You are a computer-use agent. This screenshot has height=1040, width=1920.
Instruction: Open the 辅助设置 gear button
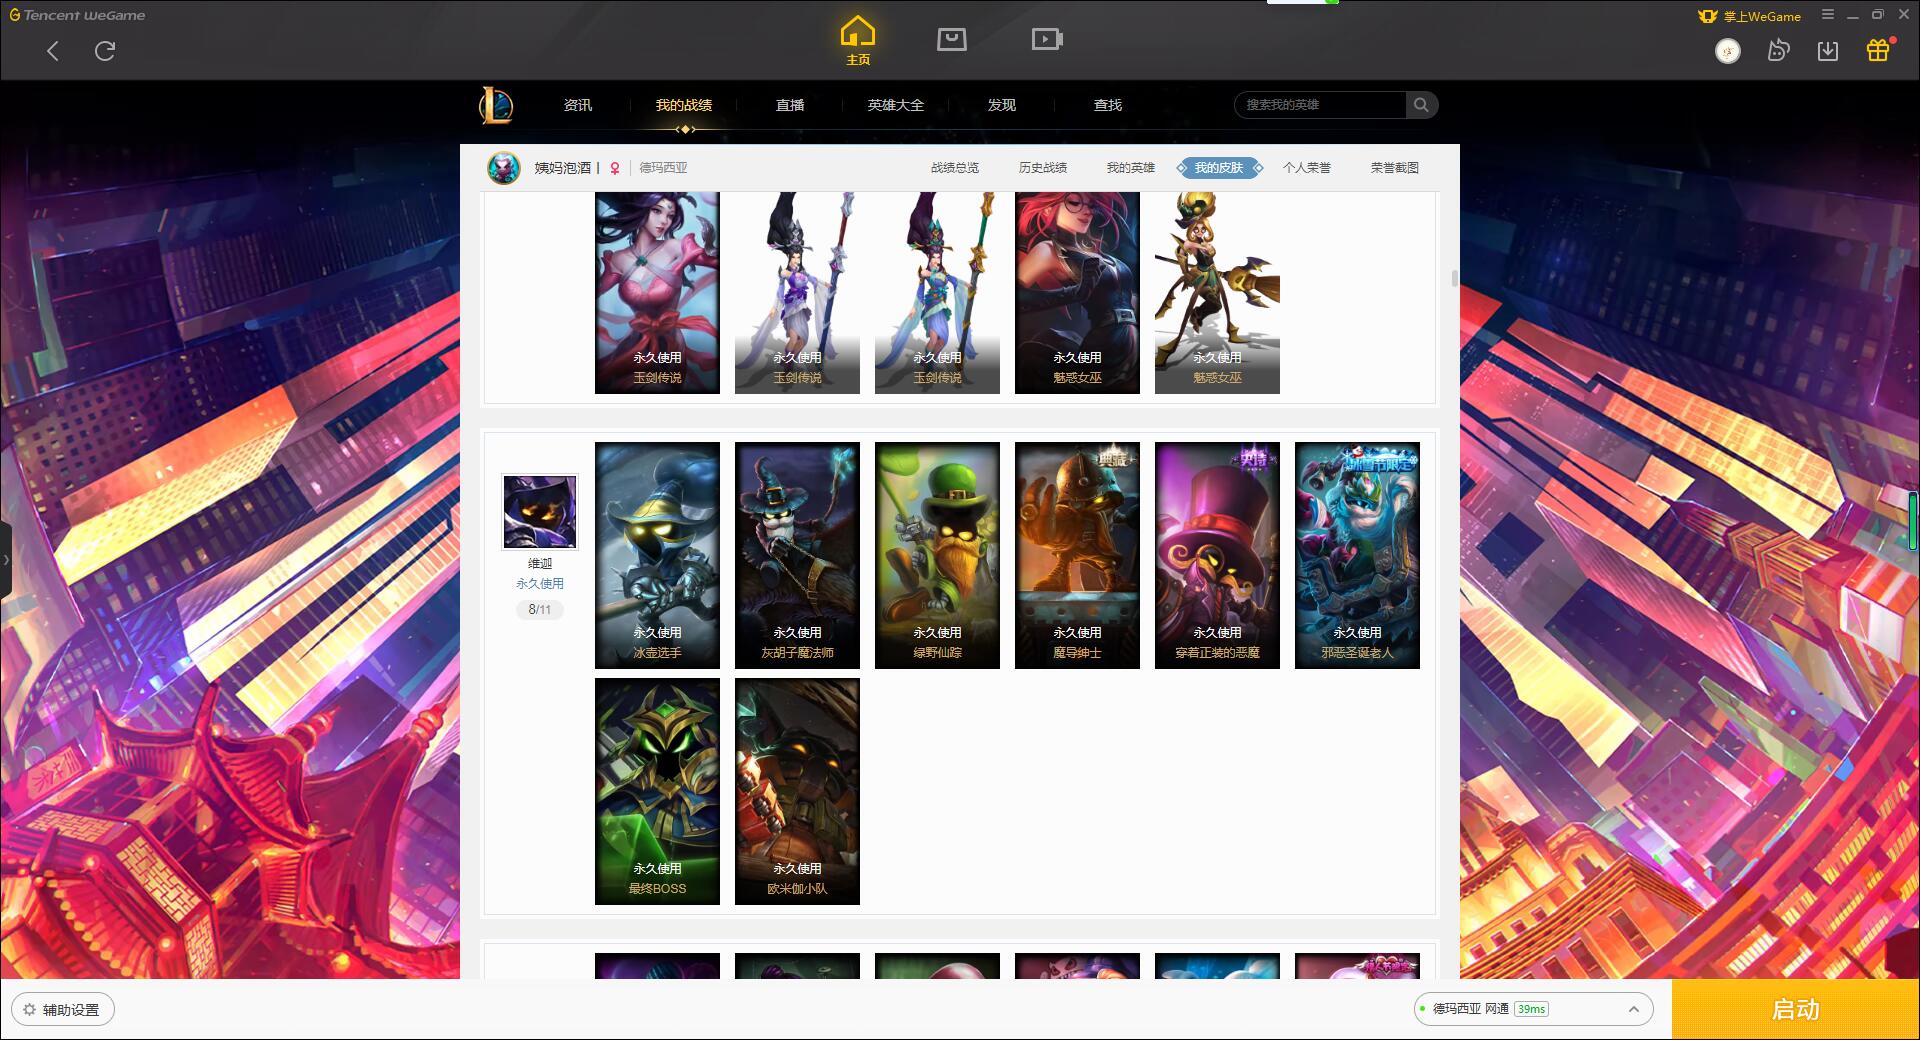(62, 1010)
